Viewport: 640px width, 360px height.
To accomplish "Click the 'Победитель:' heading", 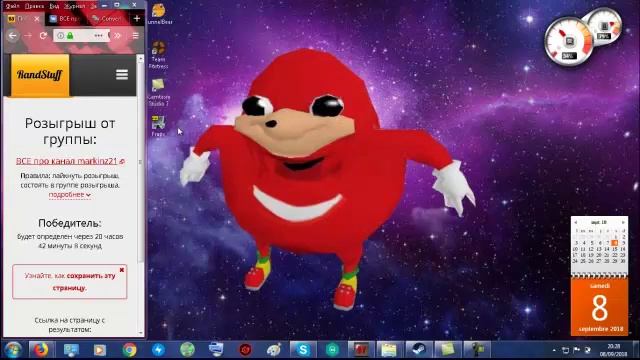I will click(x=70, y=223).
